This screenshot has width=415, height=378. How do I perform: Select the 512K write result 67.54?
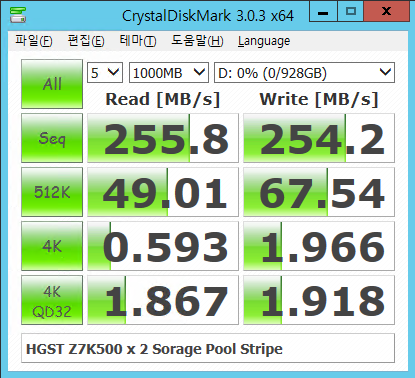click(x=319, y=192)
